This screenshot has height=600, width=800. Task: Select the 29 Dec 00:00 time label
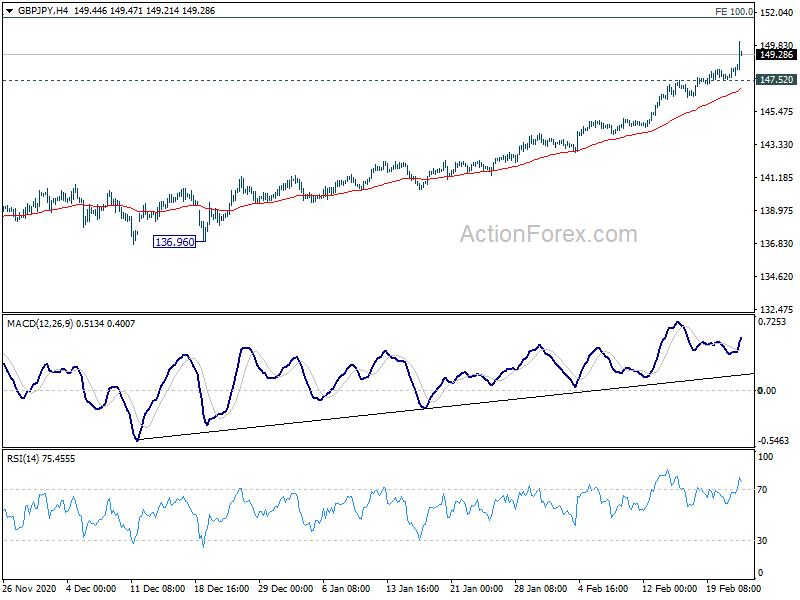[x=286, y=589]
